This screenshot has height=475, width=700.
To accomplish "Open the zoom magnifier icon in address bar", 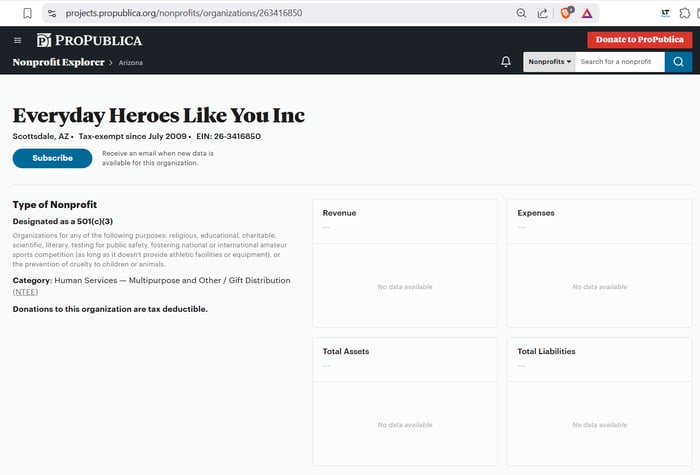I will 521,13.
